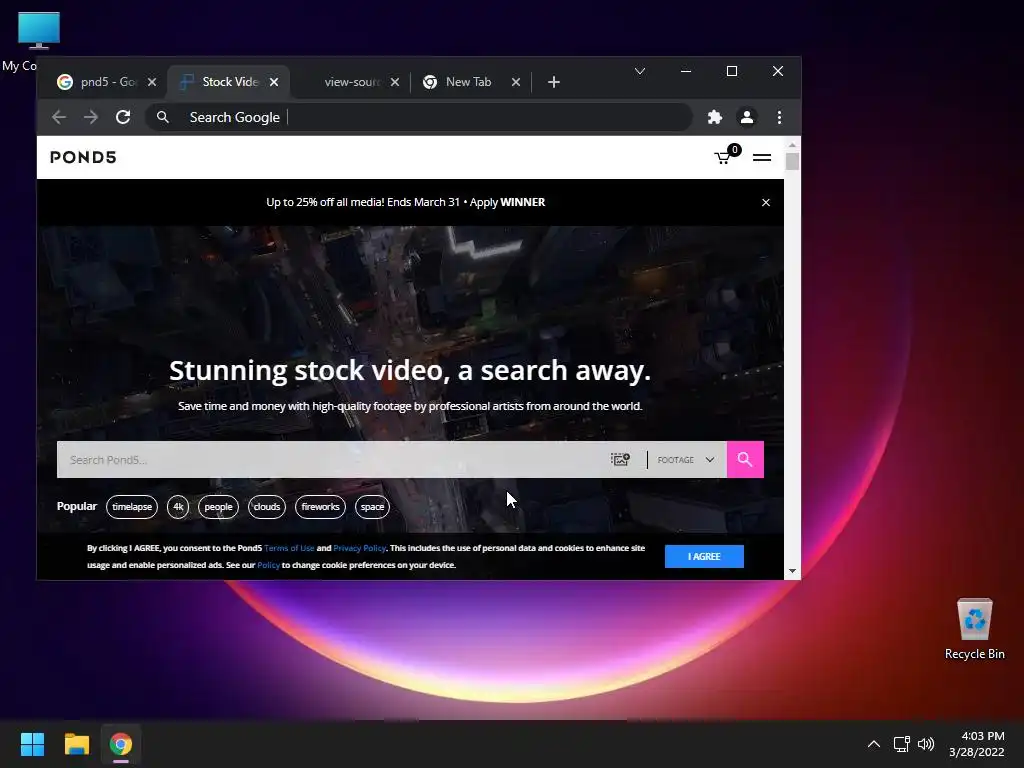Viewport: 1024px width, 768px height.
Task: Open the Privacy Policy link
Action: [x=360, y=548]
